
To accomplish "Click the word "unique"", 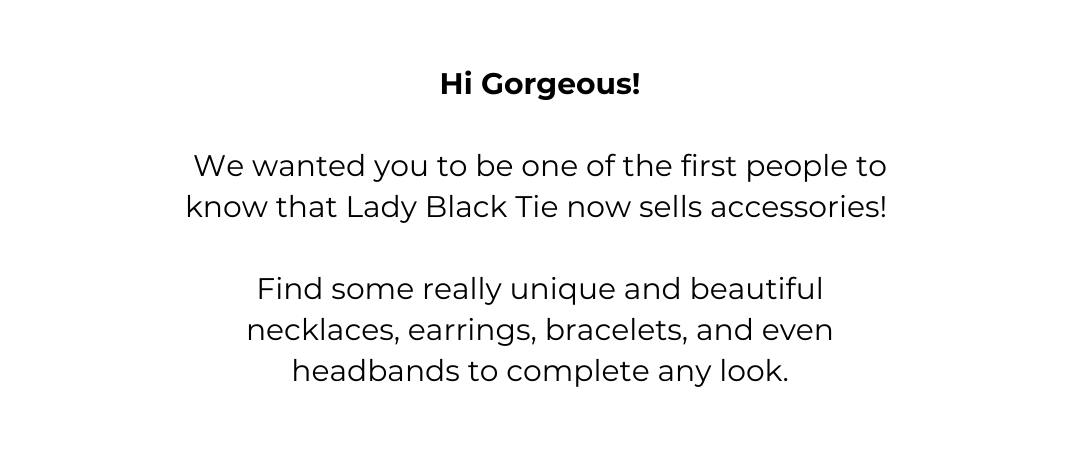I will click(562, 290).
